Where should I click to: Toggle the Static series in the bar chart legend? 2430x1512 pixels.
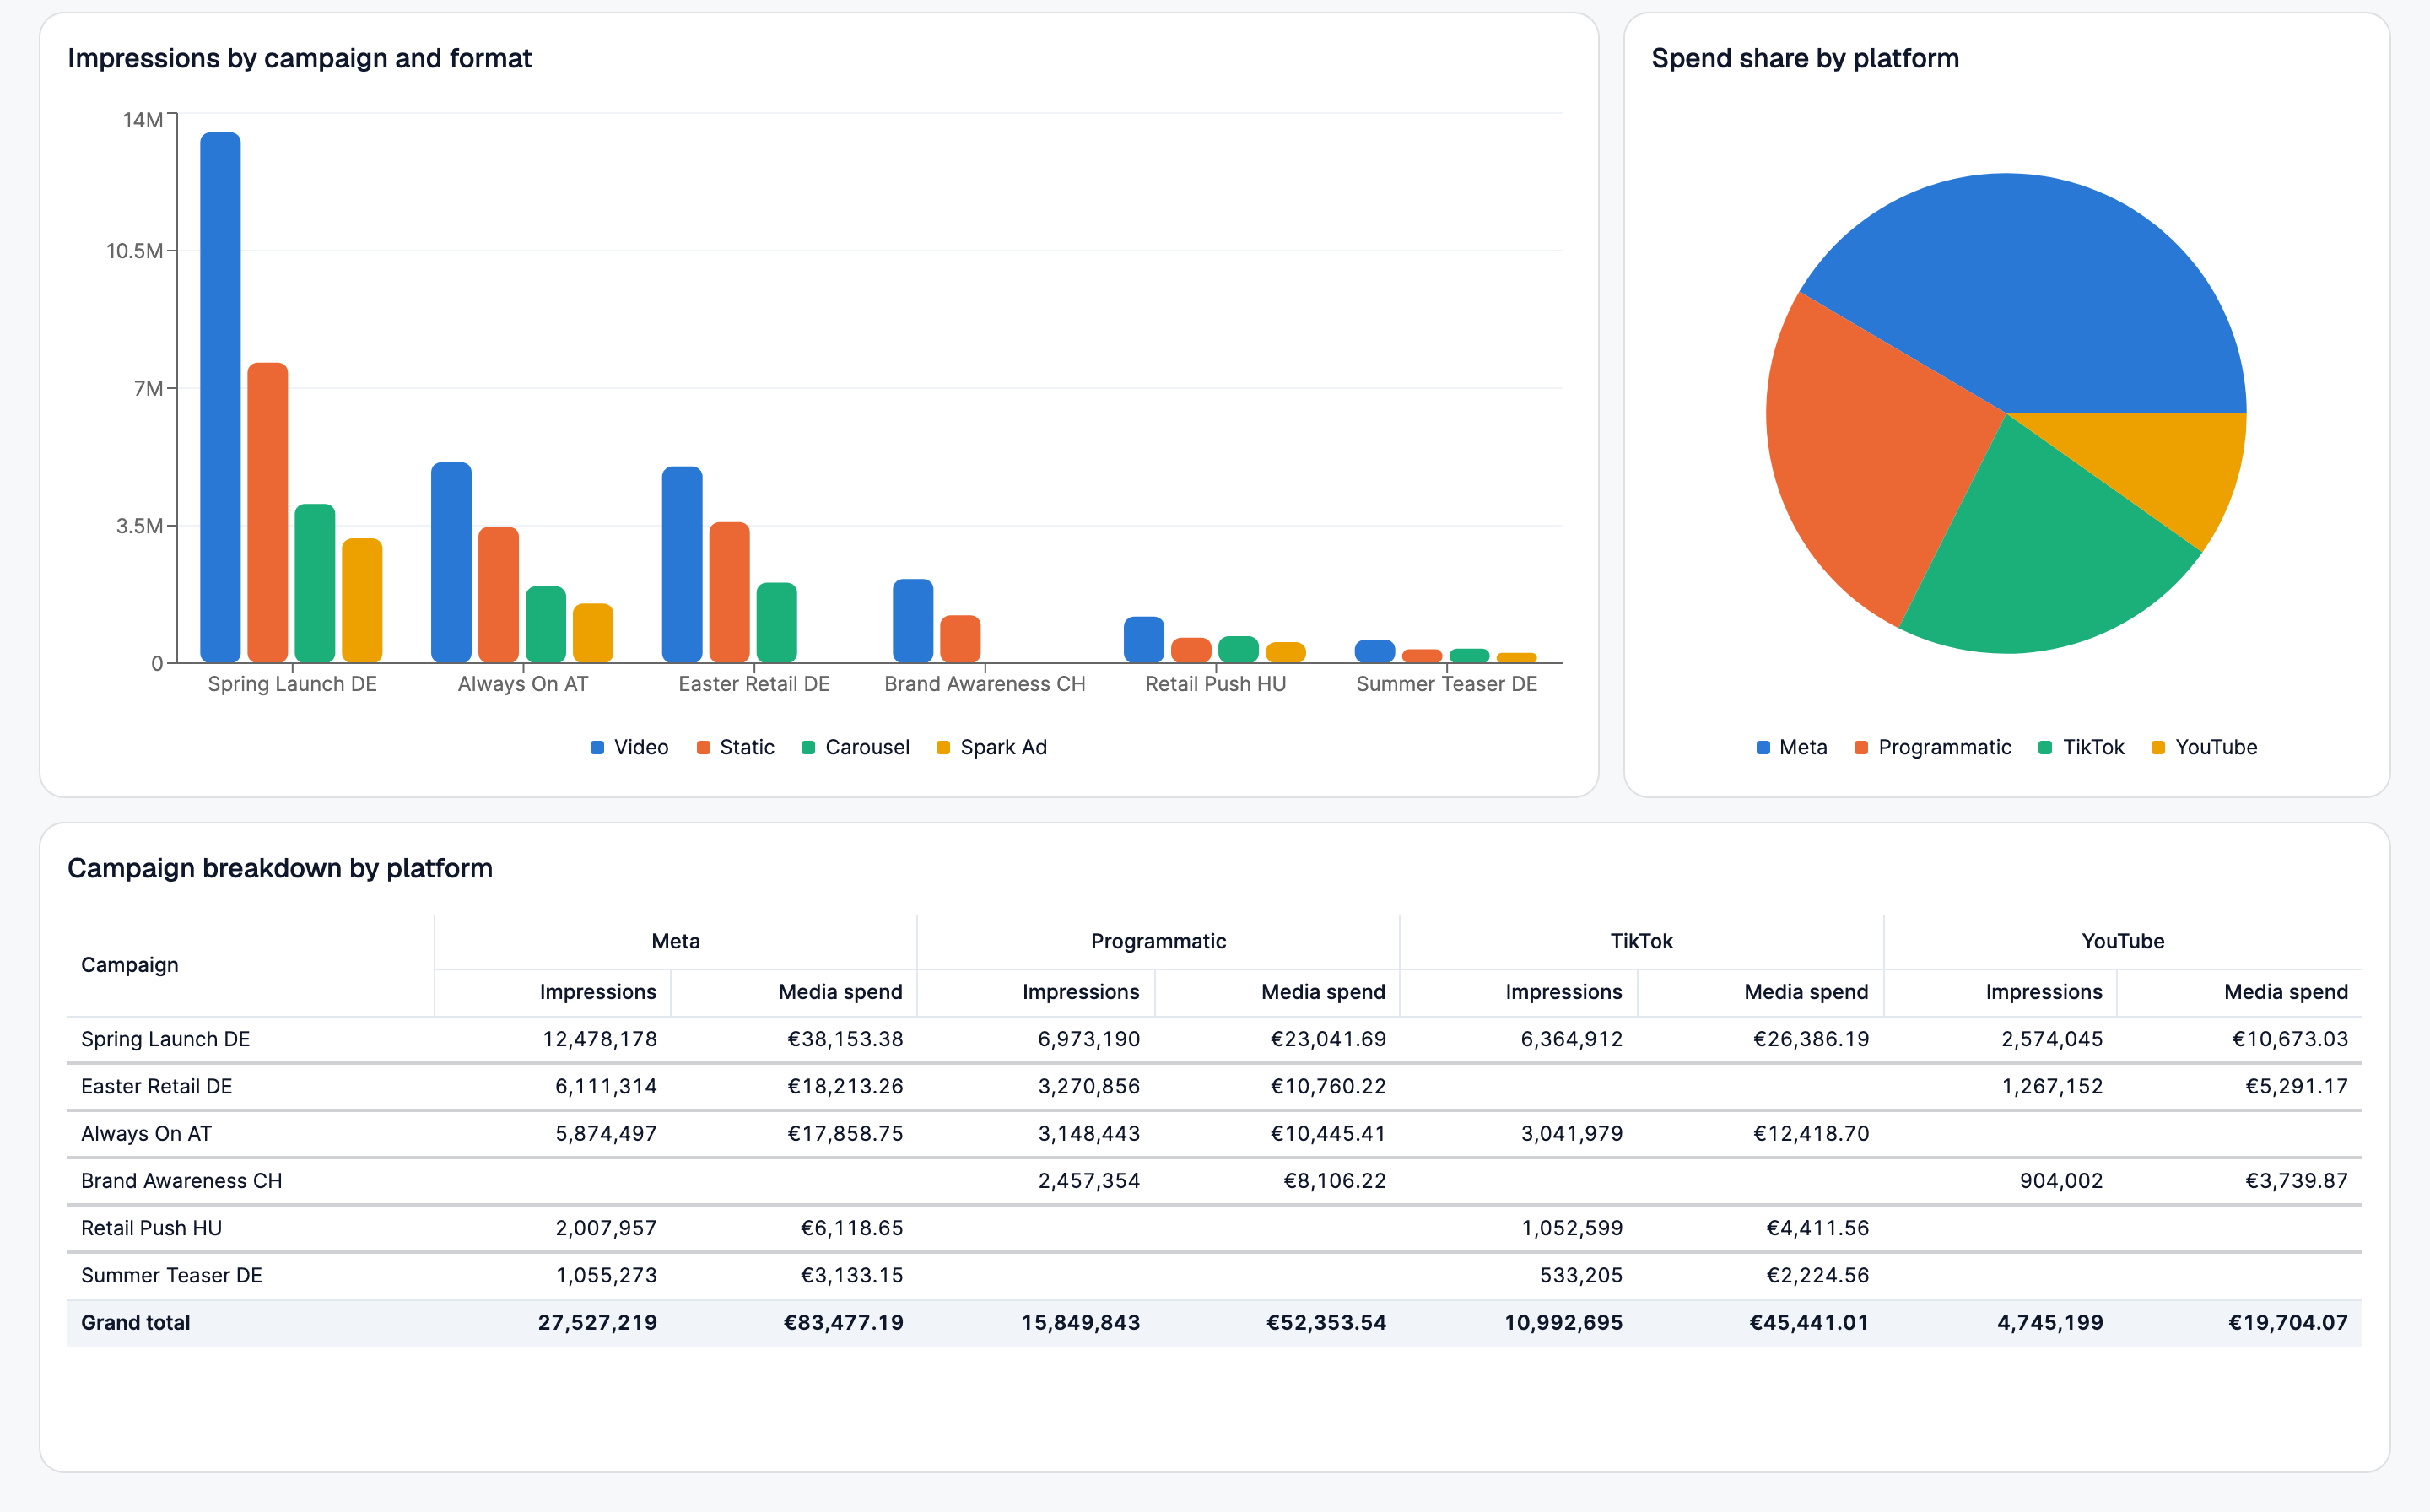(x=735, y=747)
